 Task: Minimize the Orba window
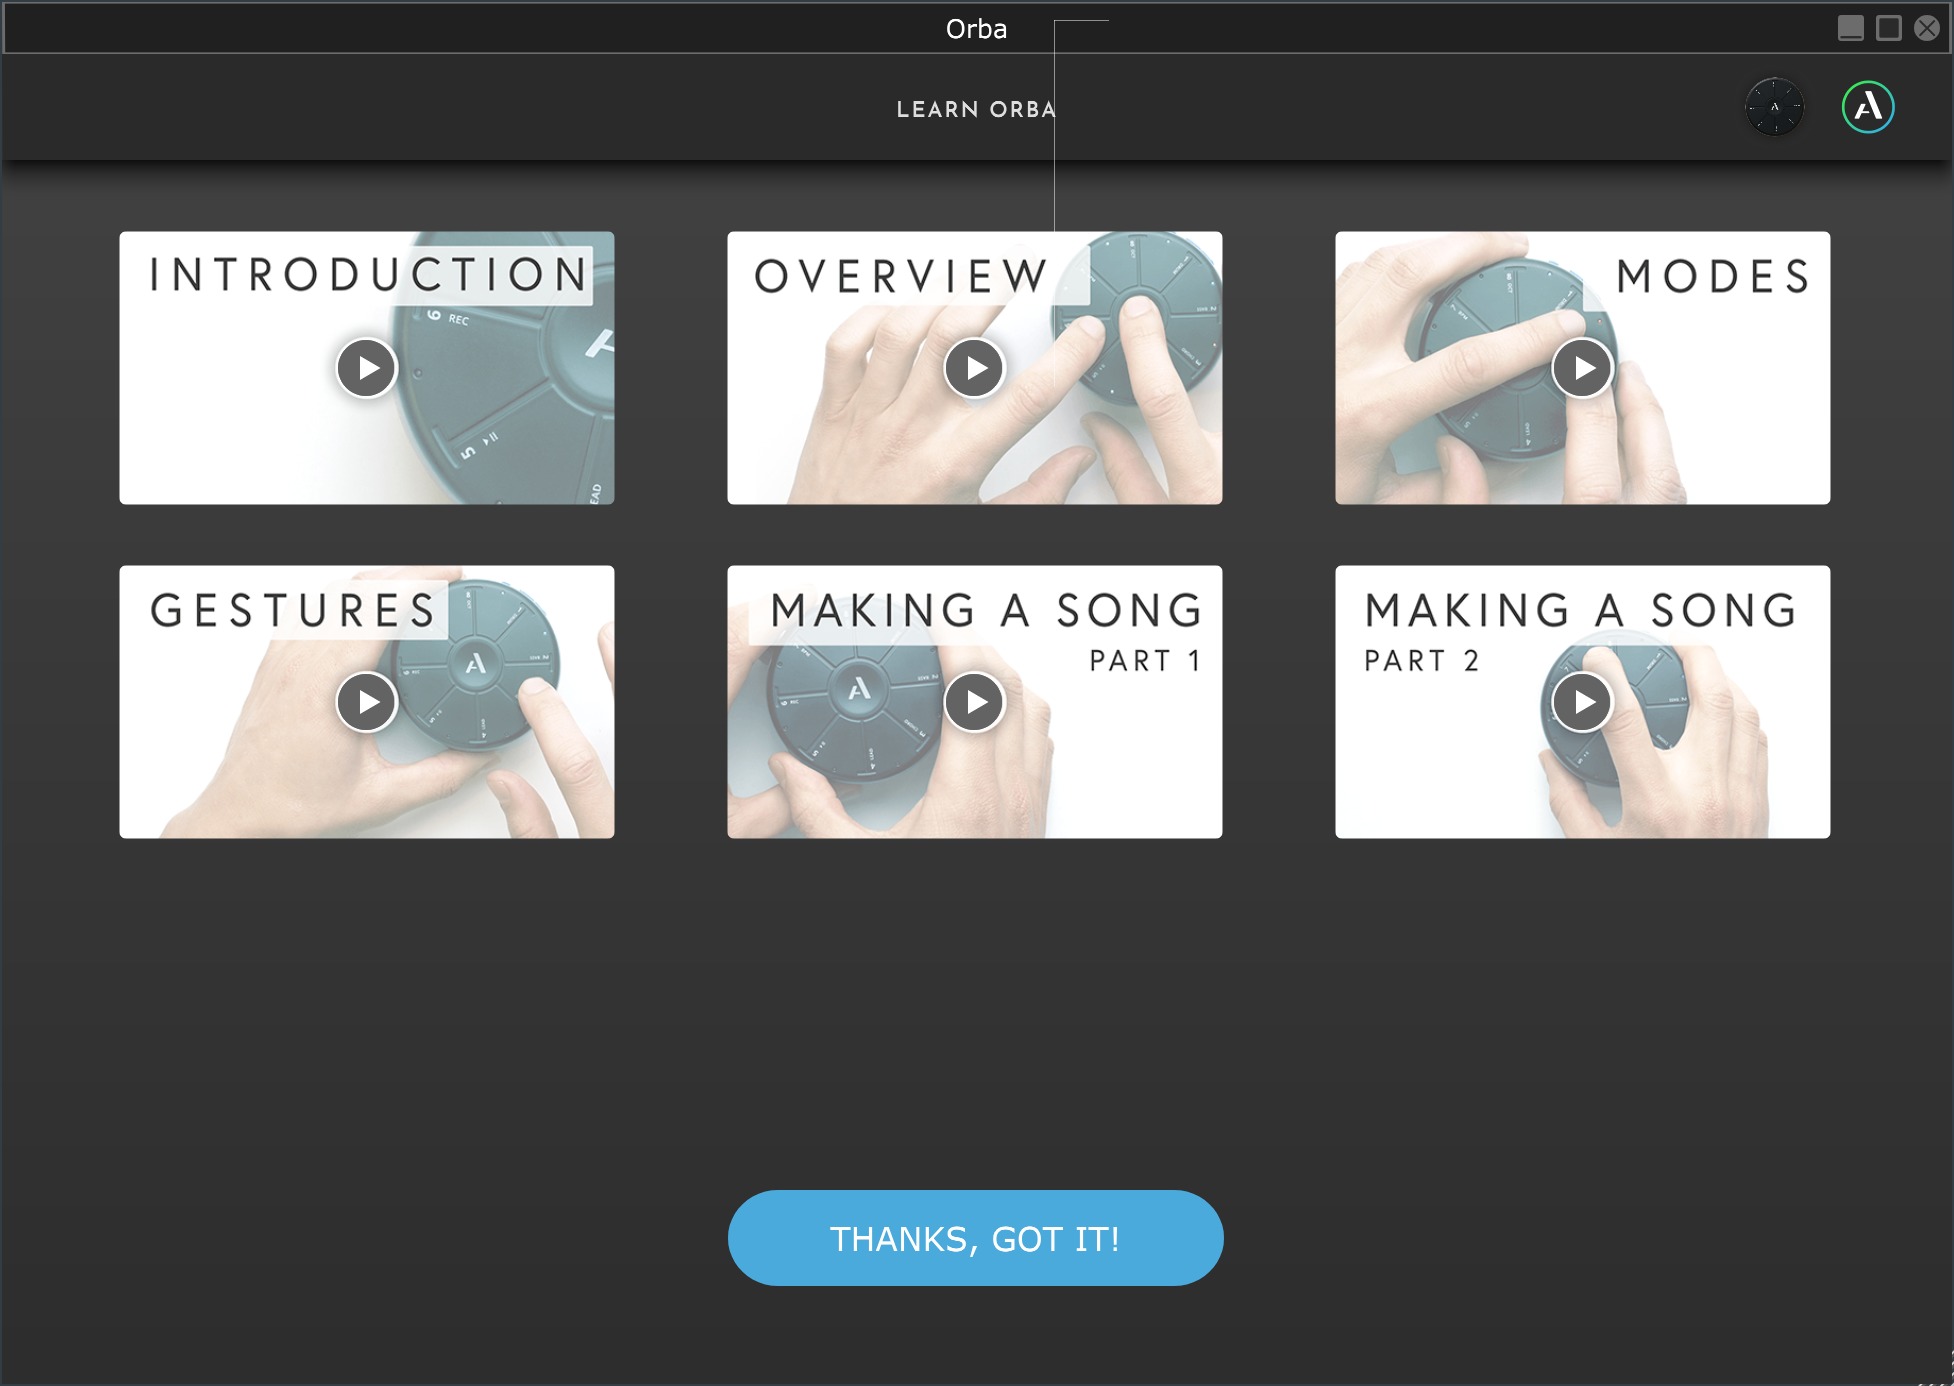coord(1851,28)
